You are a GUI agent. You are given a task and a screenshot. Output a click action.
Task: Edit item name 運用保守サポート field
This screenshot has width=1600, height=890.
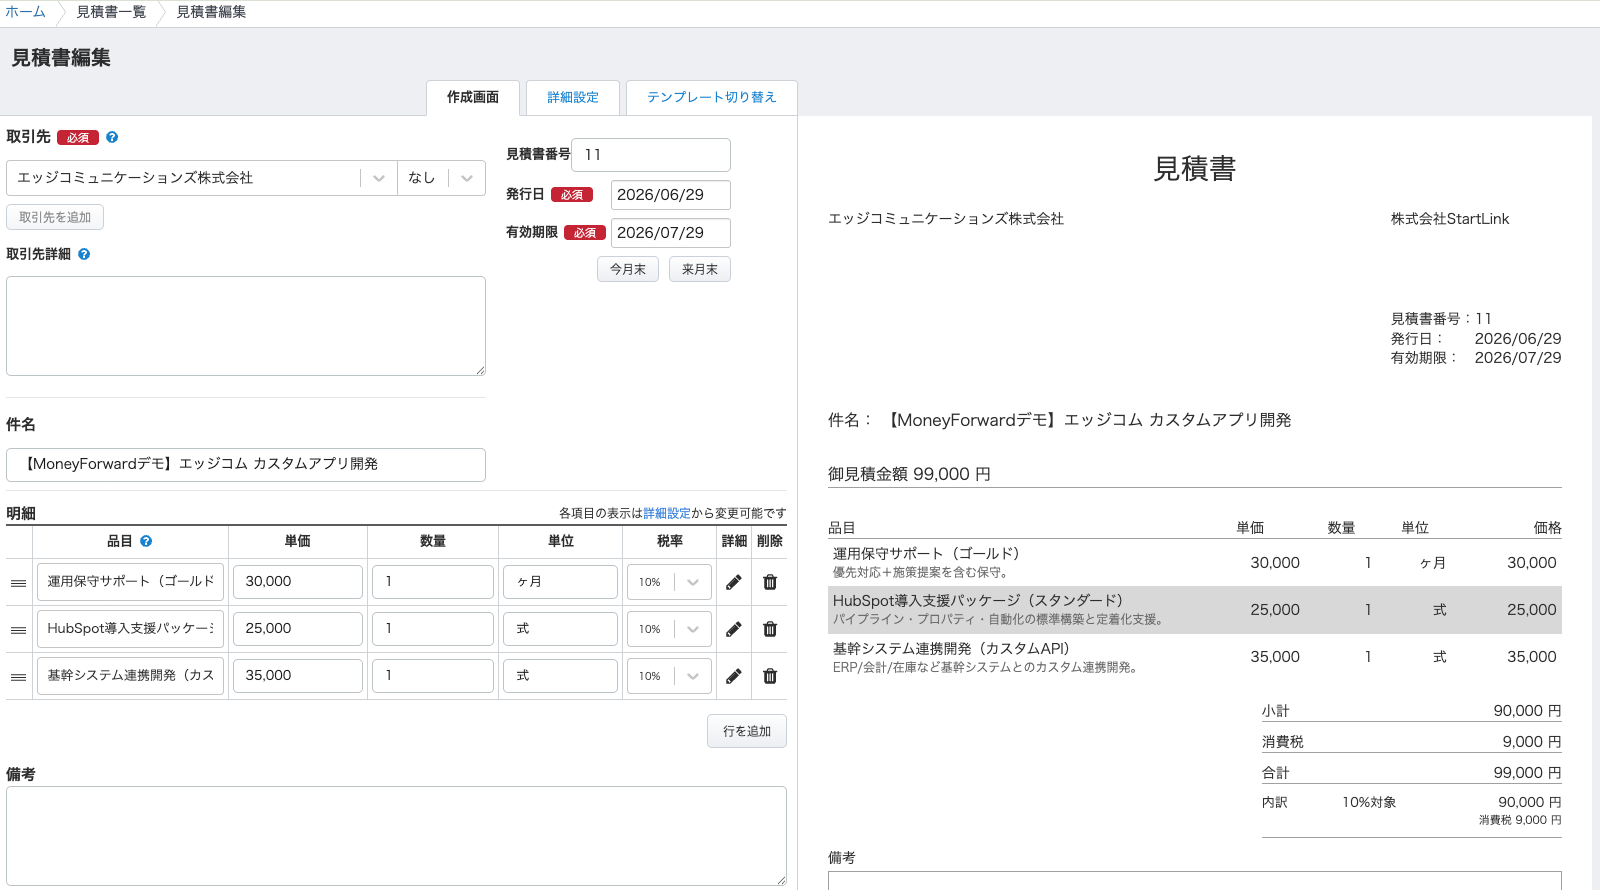coord(130,582)
